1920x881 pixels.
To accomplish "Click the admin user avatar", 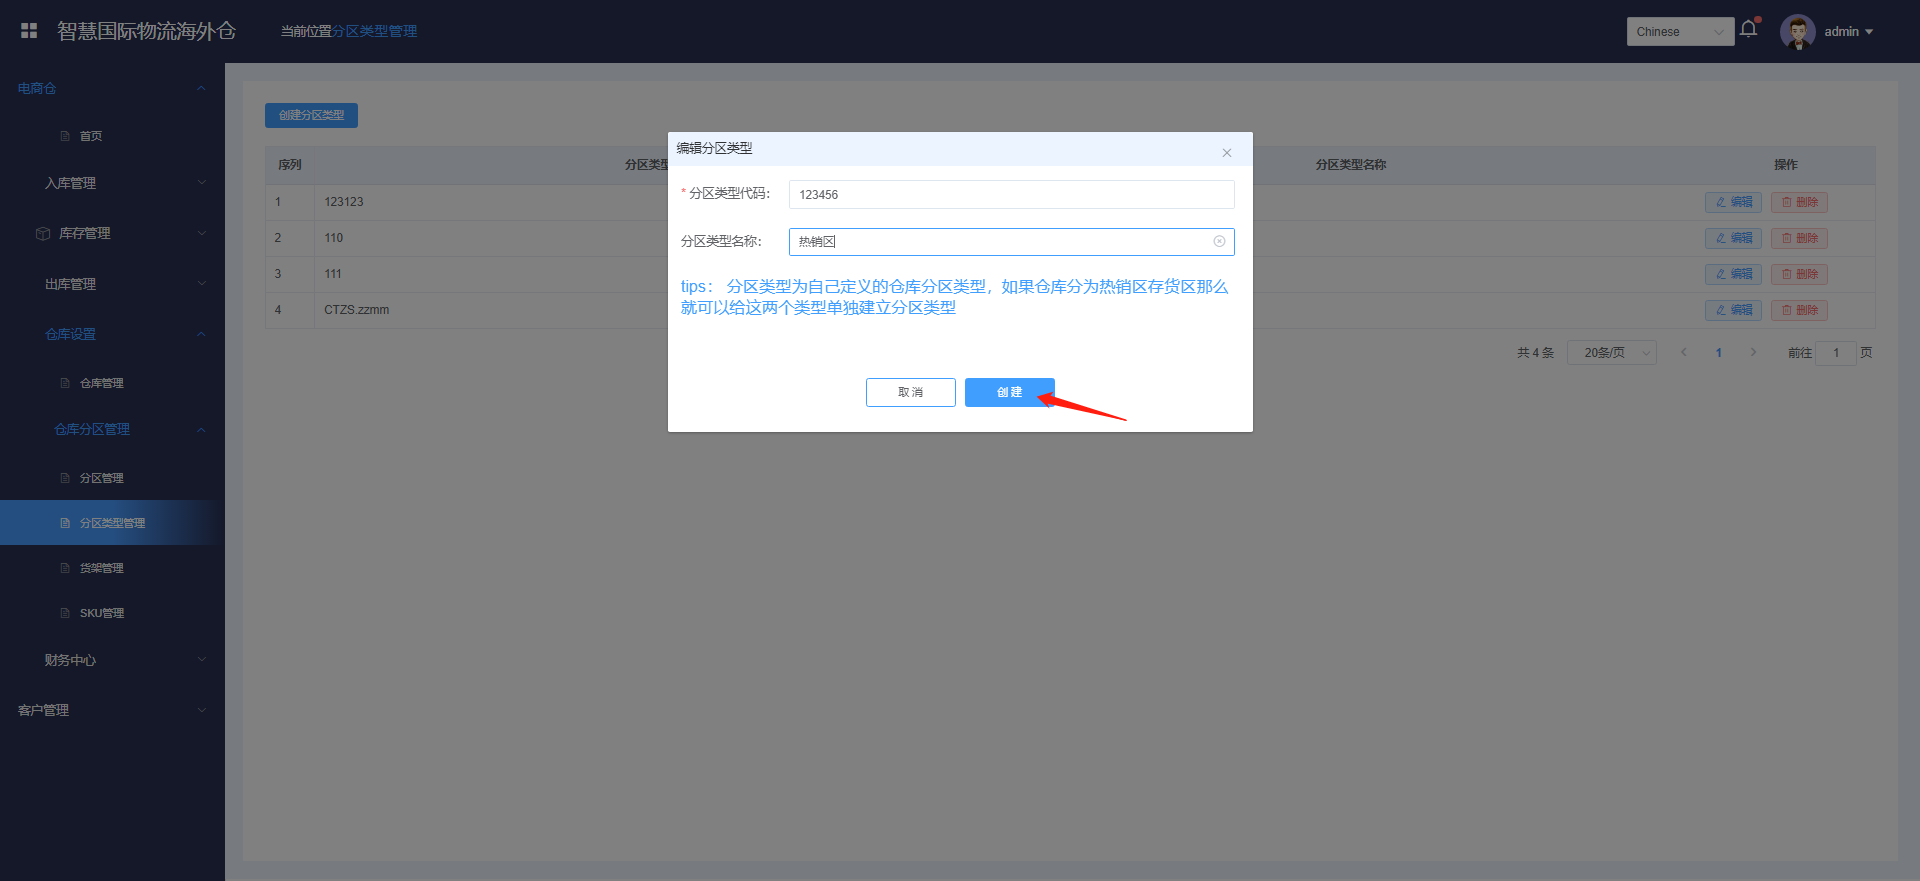I will point(1797,31).
